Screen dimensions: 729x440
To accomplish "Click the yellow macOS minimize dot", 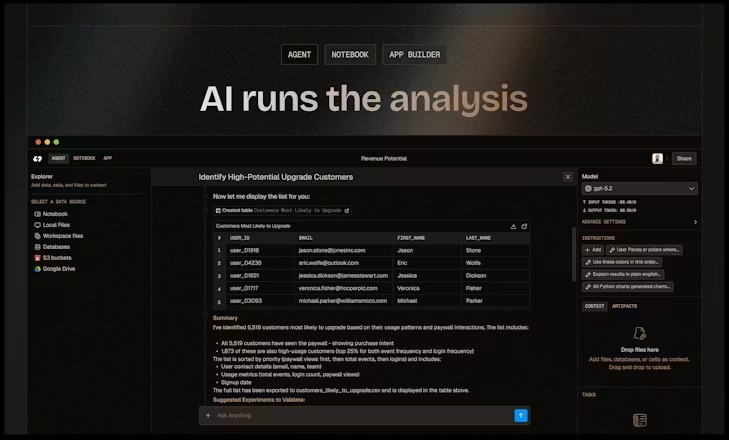I will tap(47, 142).
